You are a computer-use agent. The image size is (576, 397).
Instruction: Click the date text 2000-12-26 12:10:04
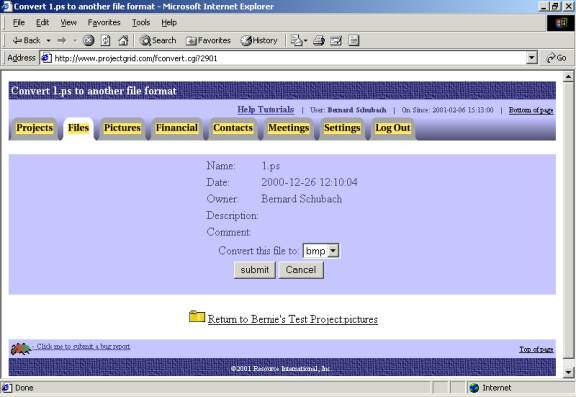pos(309,182)
